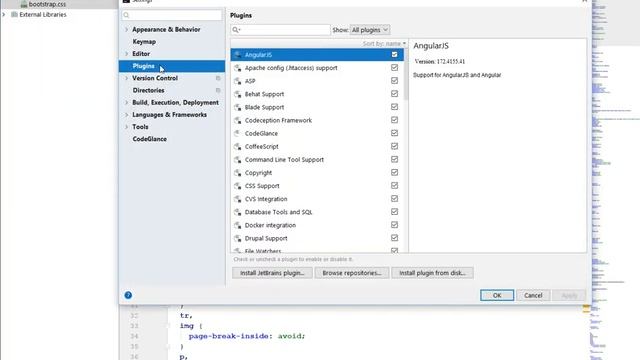
Task: Click the bootstrap.css file icon
Action: [x=24, y=4]
